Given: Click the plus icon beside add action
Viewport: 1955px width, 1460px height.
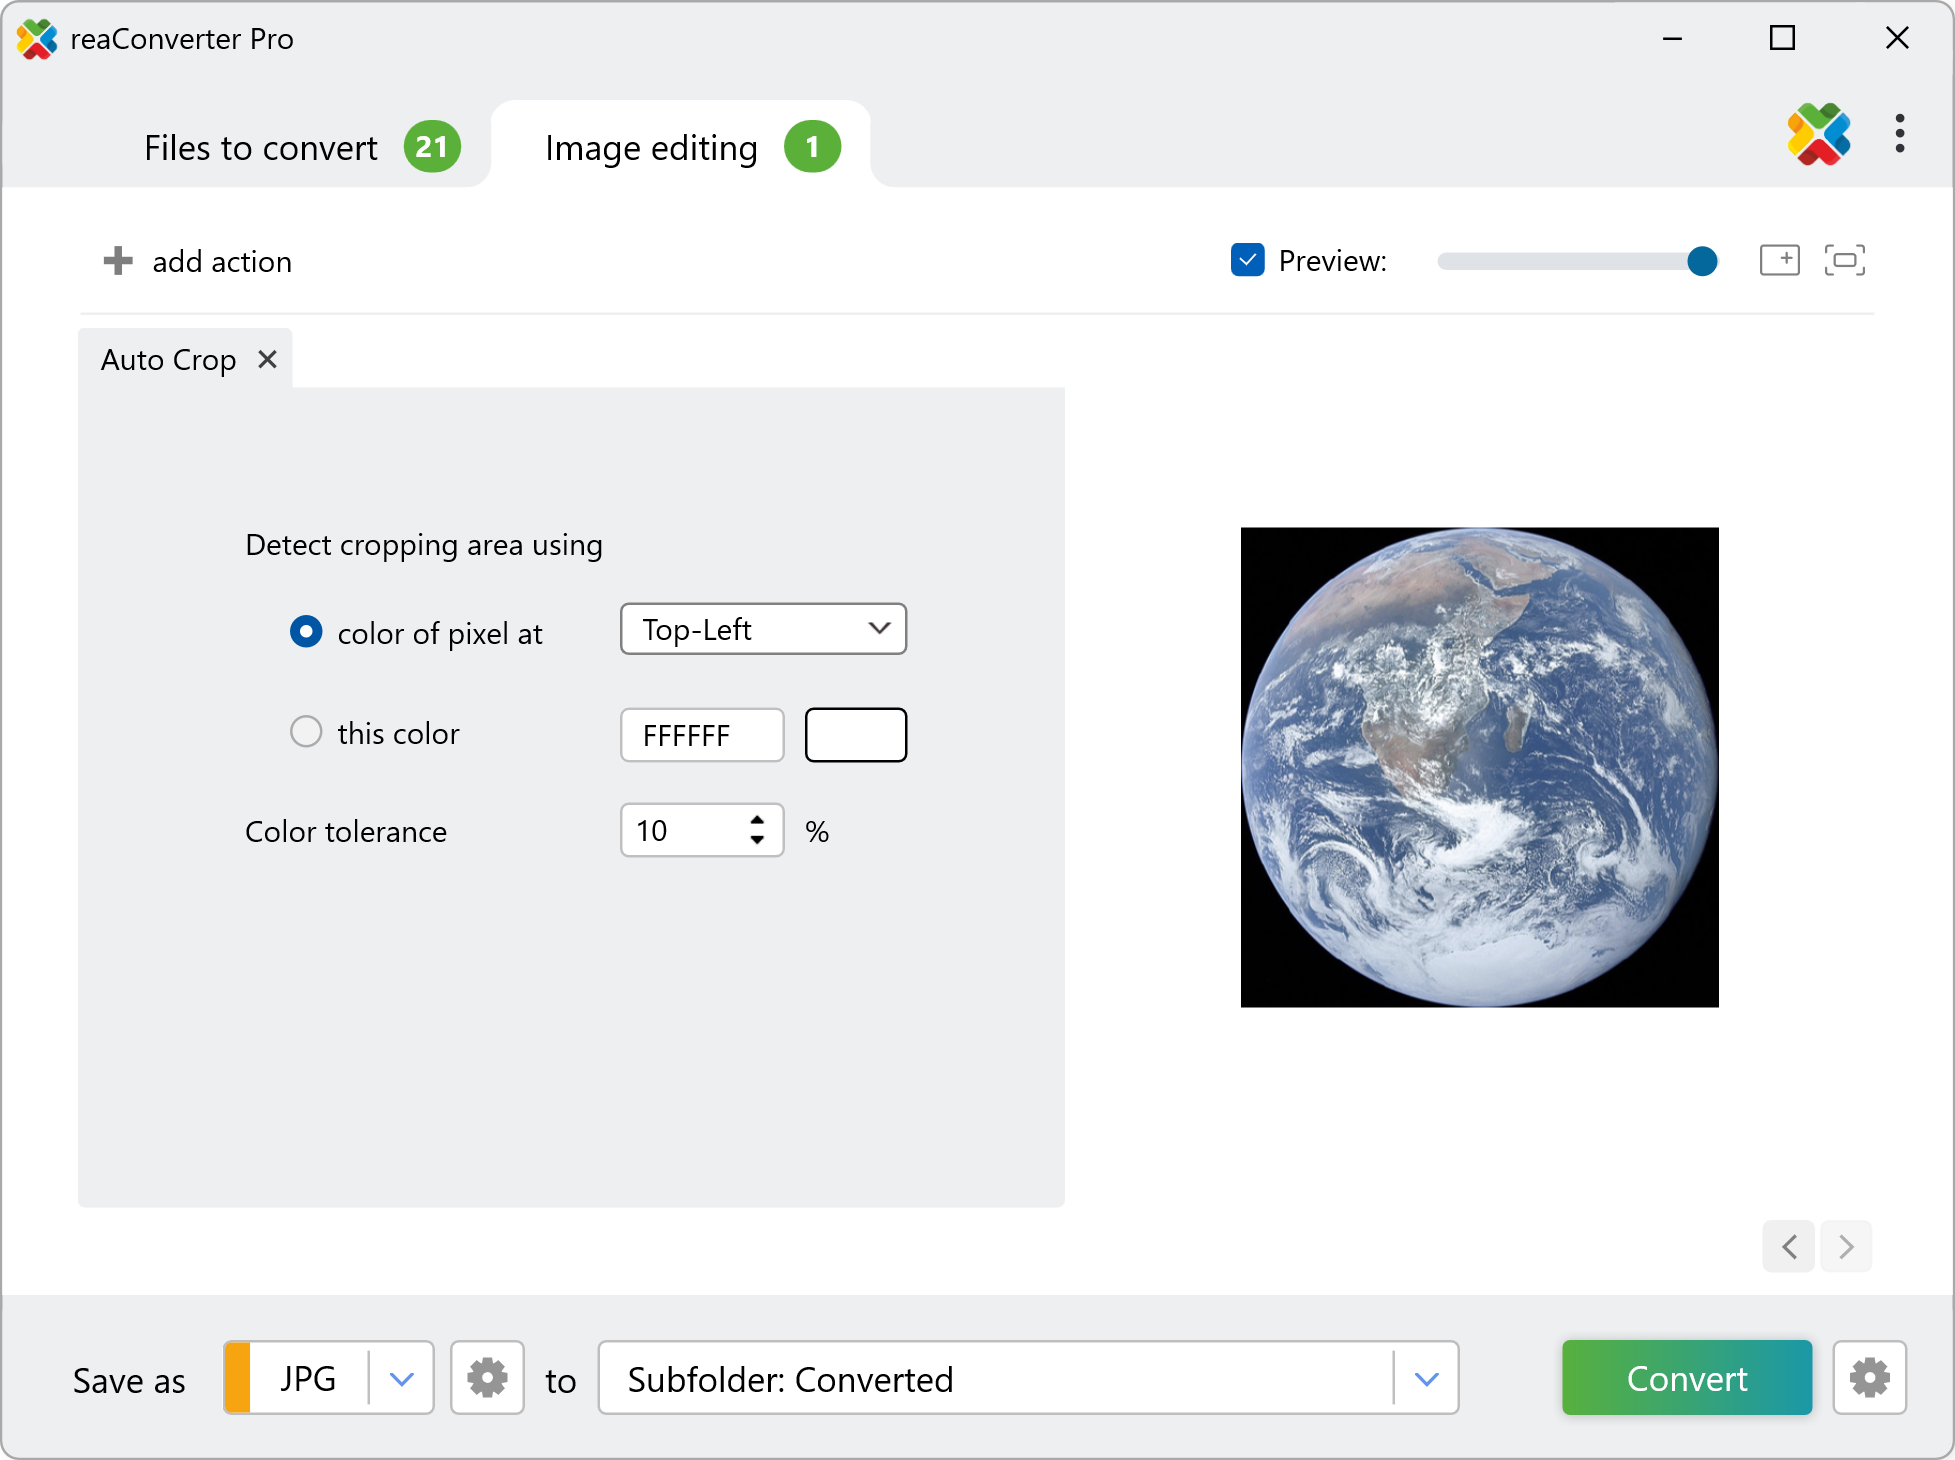Looking at the screenshot, I should click(118, 261).
